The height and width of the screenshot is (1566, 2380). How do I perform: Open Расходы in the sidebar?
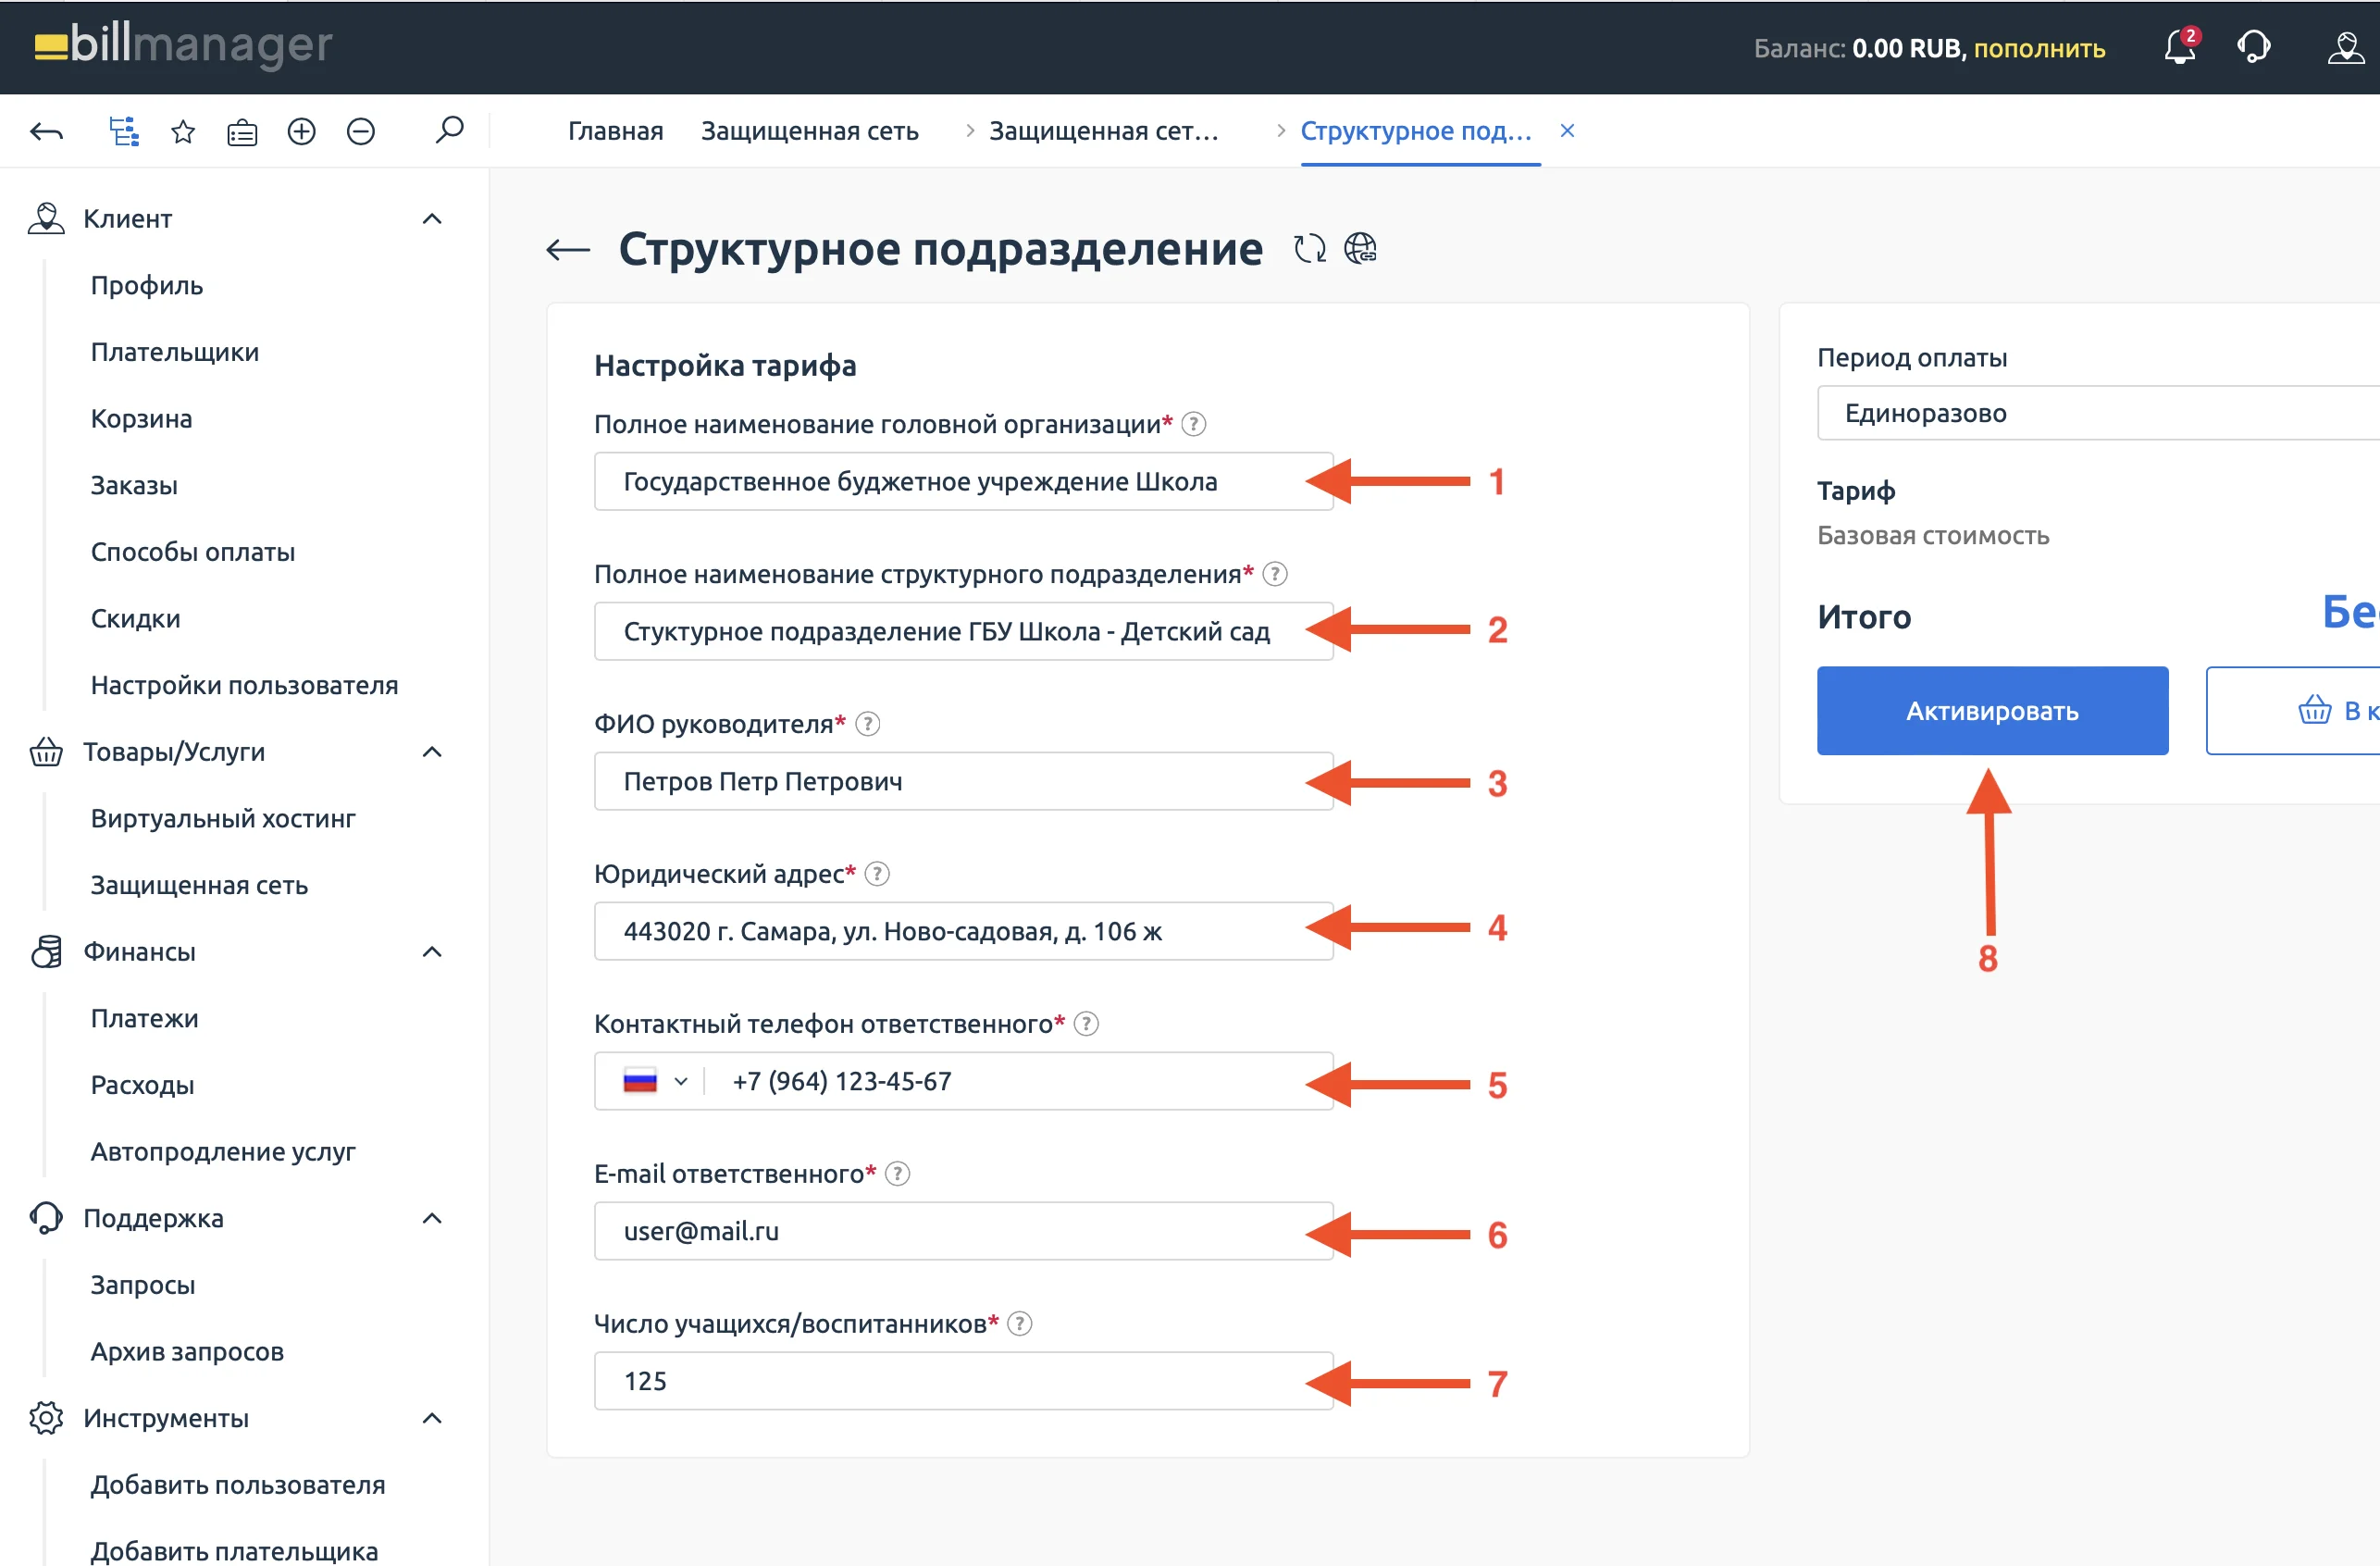[x=142, y=1085]
